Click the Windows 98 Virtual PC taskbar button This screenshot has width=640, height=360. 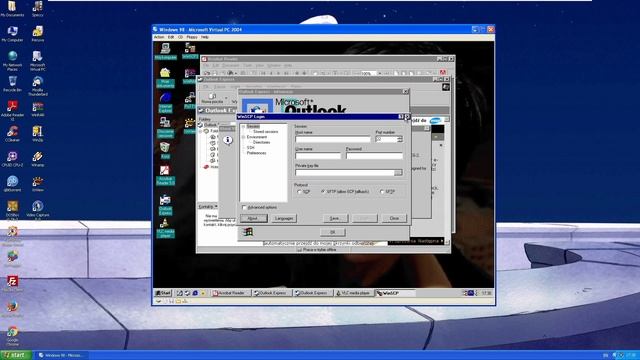[x=61, y=355]
